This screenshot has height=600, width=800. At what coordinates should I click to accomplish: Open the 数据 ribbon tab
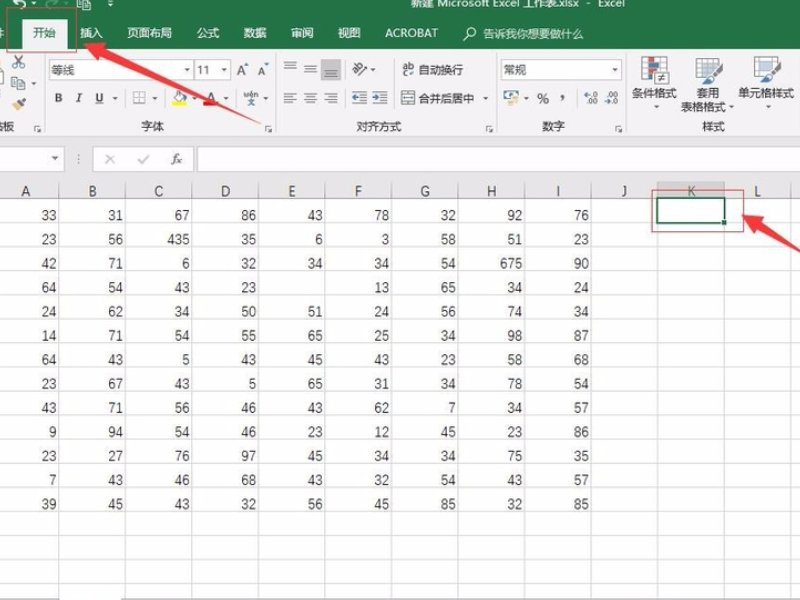pos(254,33)
